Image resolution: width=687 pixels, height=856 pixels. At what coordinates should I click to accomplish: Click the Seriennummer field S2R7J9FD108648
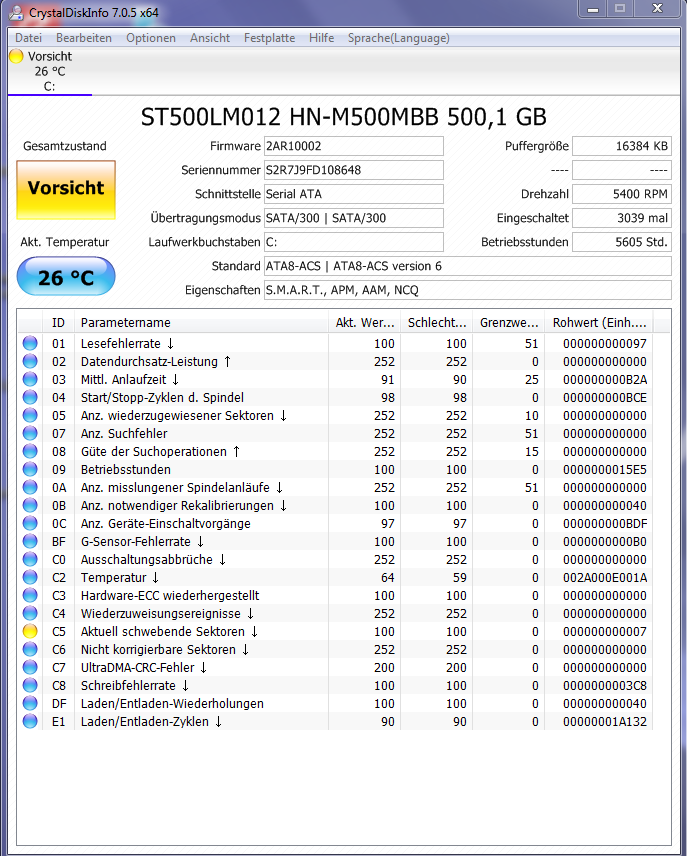(354, 170)
